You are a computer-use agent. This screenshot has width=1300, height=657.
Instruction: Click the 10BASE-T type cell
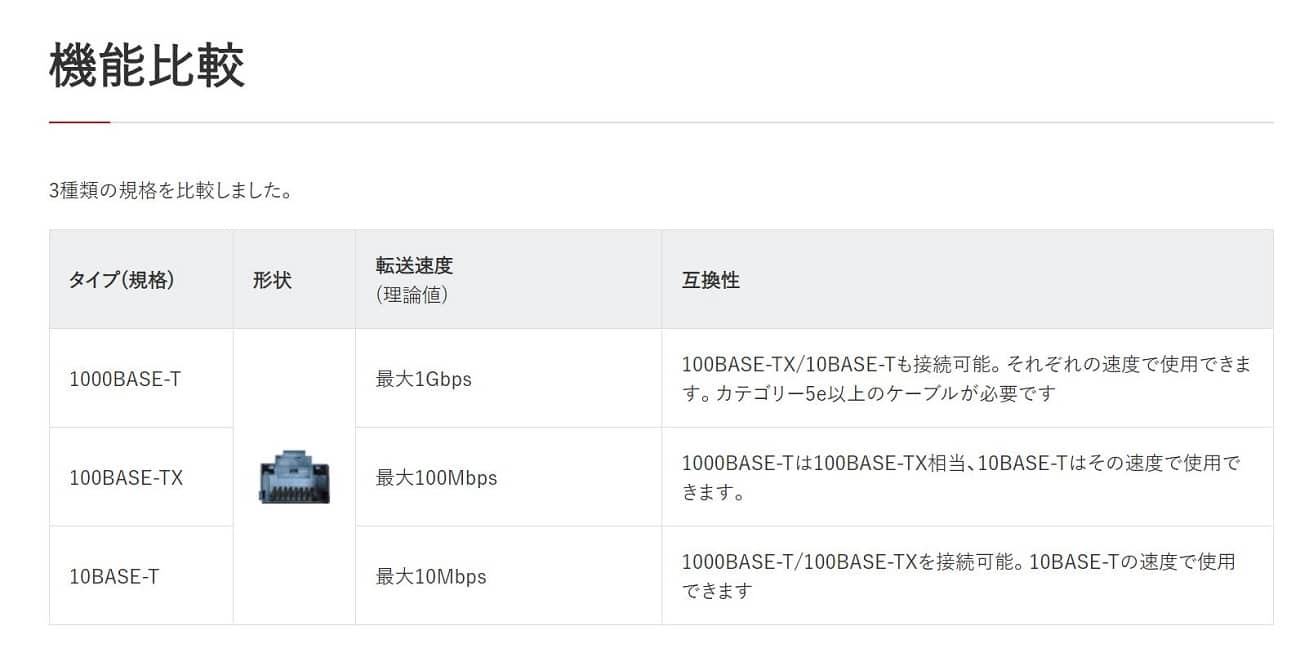pos(114,577)
